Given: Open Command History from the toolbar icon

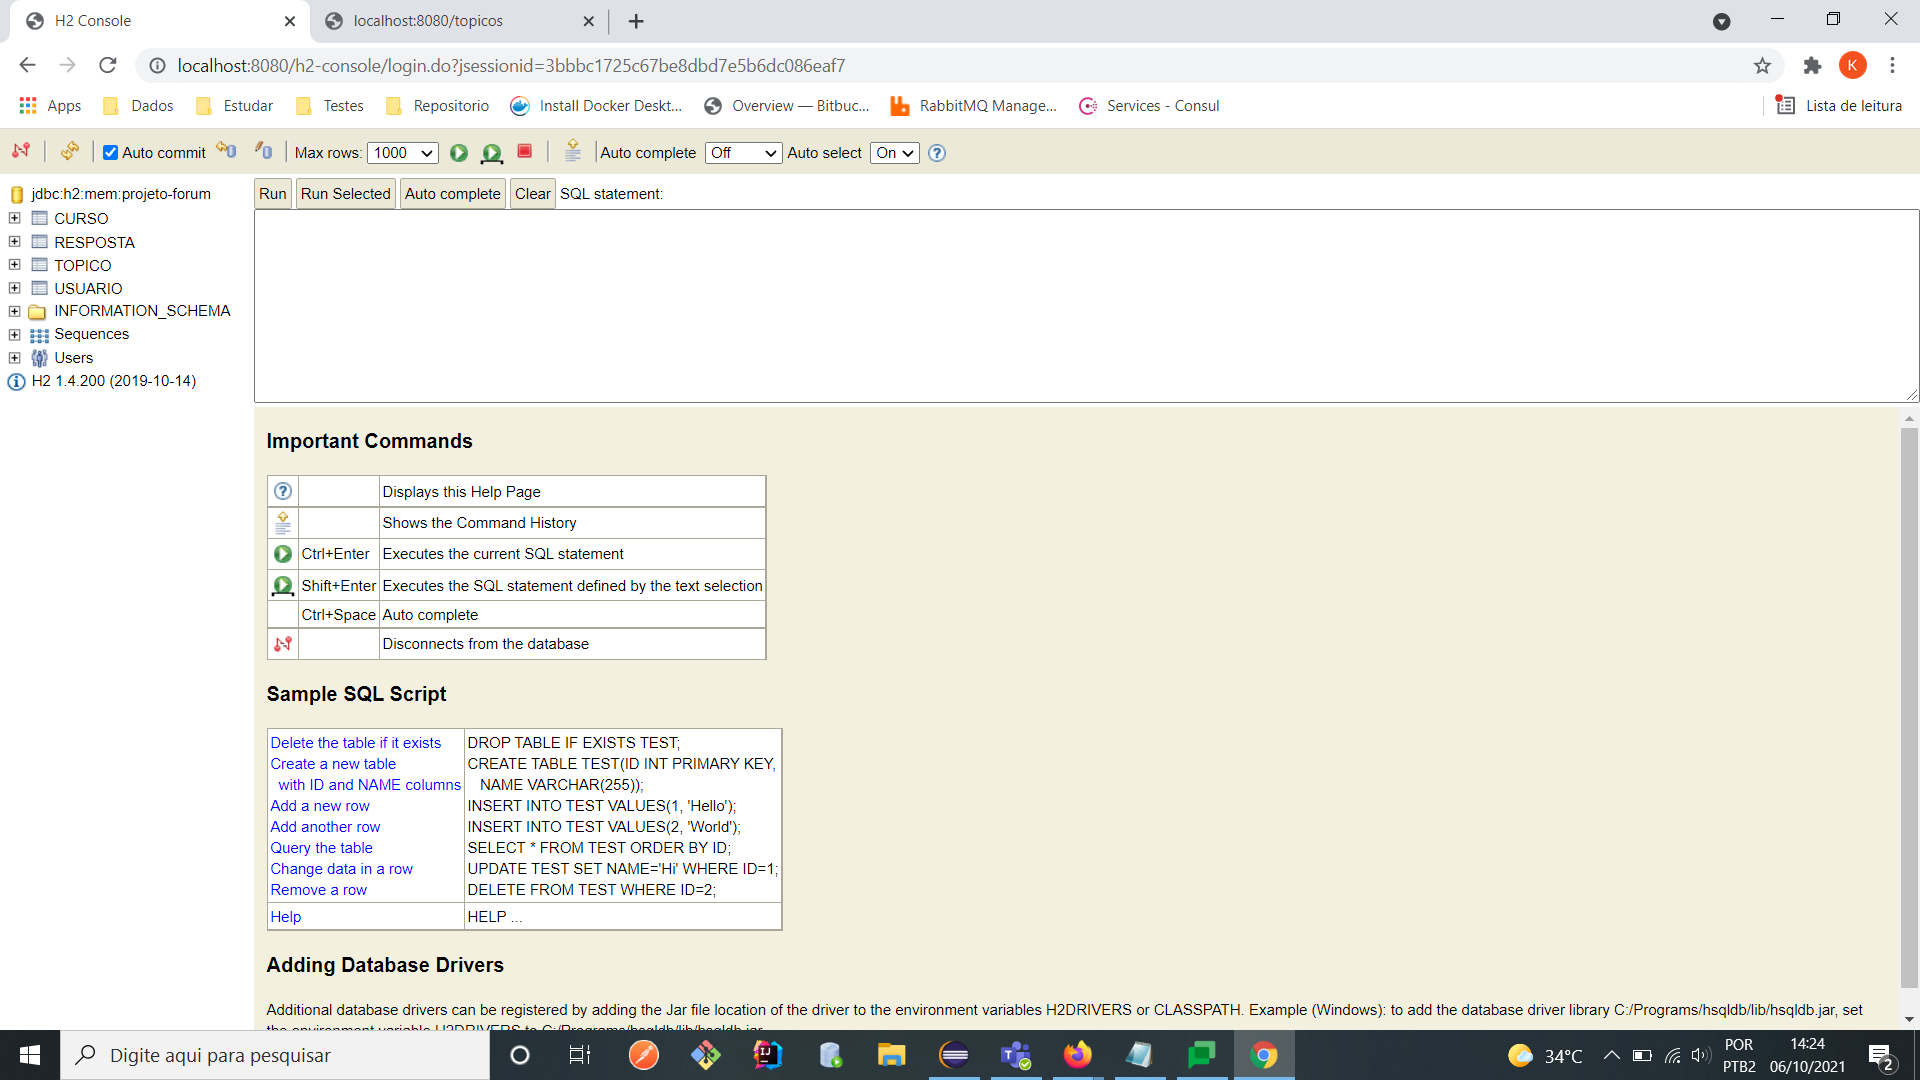Looking at the screenshot, I should 573,151.
